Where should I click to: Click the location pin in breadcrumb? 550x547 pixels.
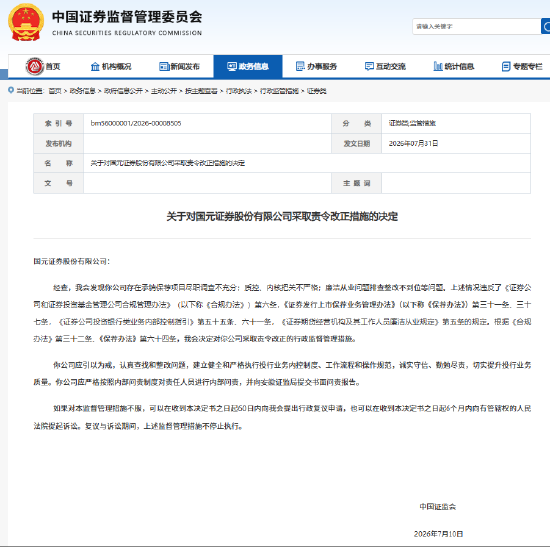click(x=11, y=91)
